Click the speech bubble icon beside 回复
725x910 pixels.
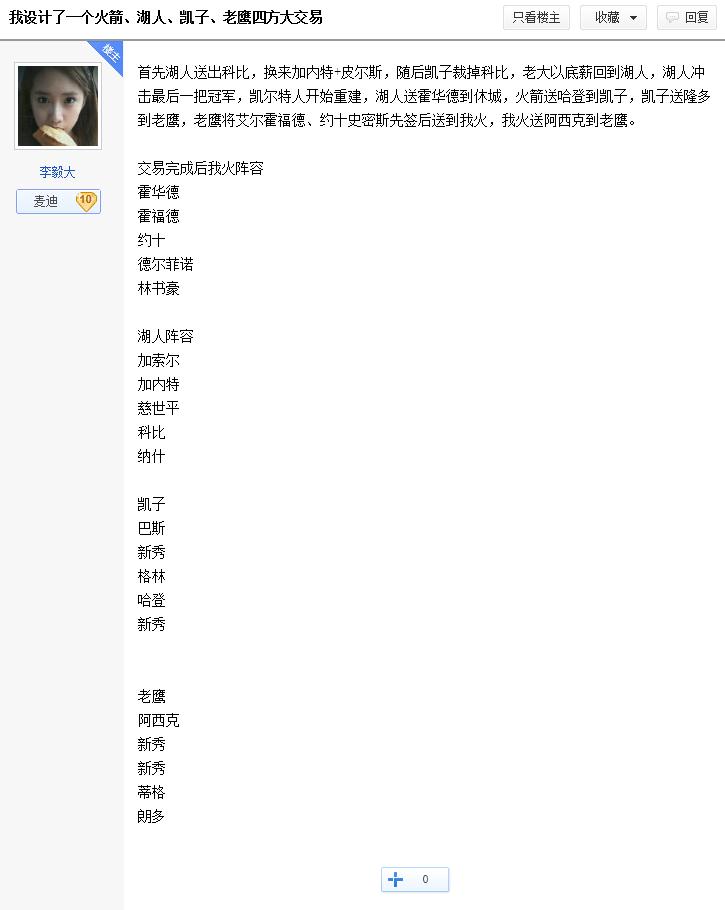coord(672,17)
